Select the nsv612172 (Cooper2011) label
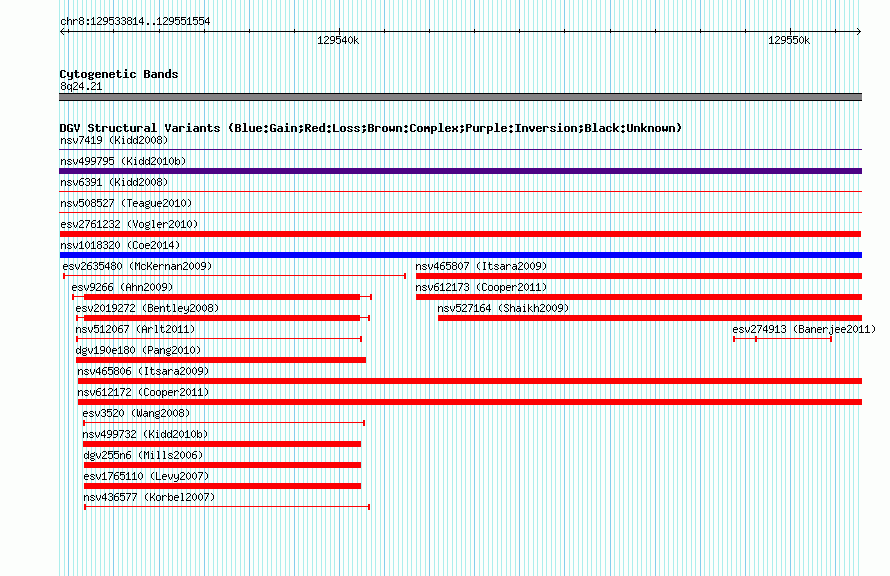890x576 pixels. click(143, 392)
